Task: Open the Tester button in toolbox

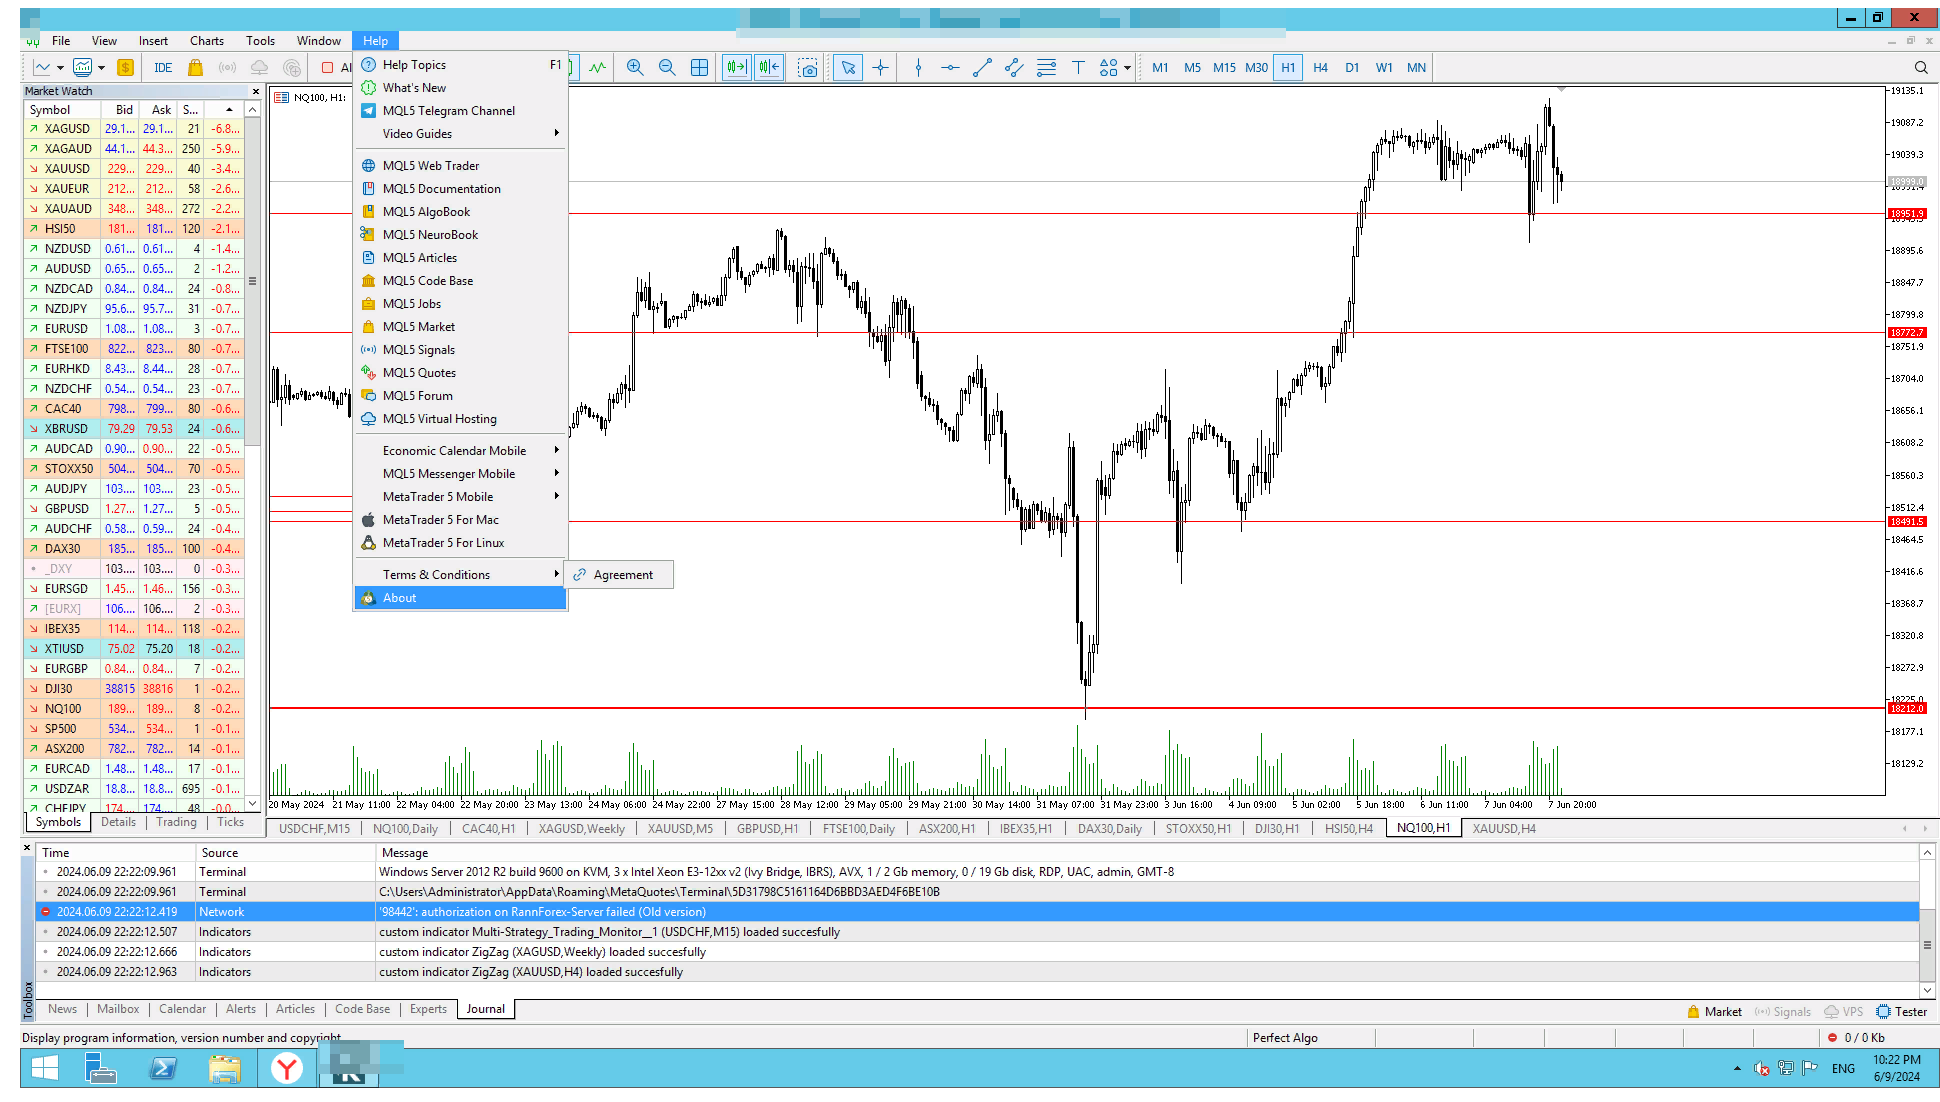Action: [1901, 1012]
